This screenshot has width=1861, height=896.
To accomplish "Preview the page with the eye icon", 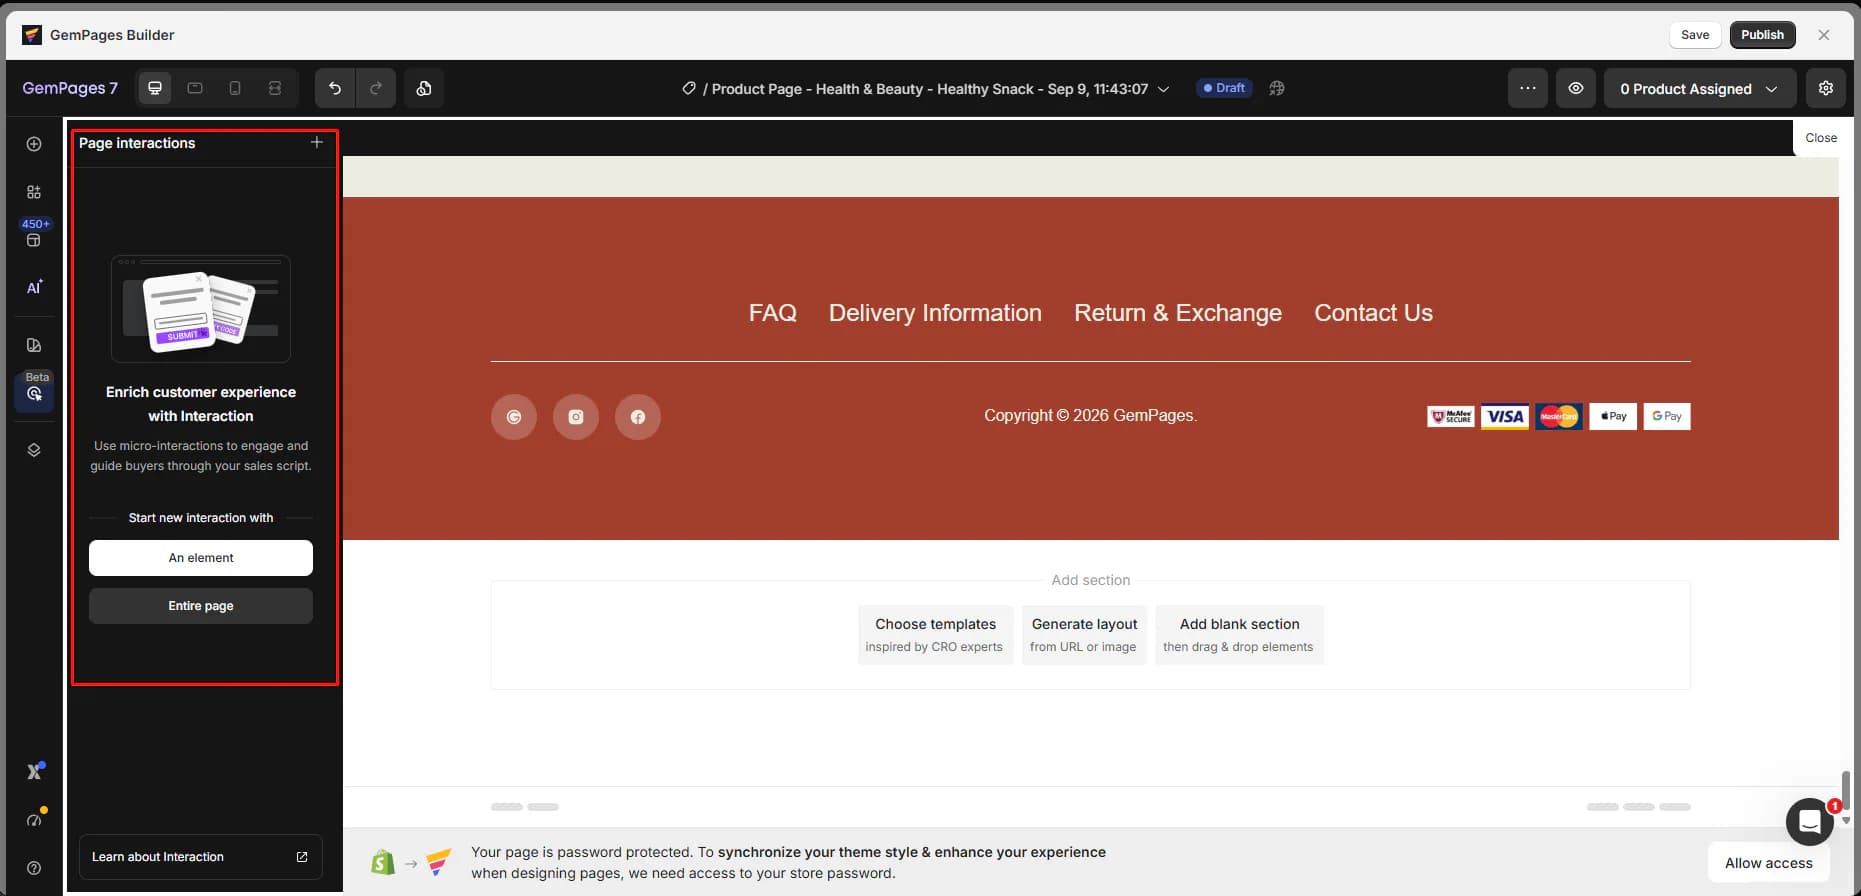I will [1576, 88].
